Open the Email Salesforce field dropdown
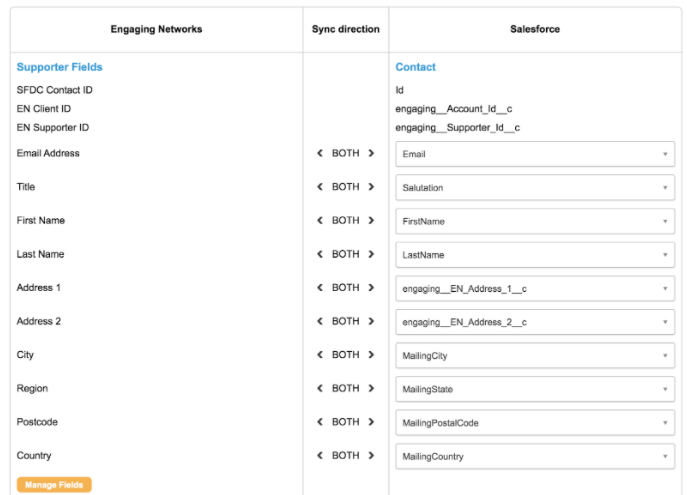687x495 pixels. [534, 154]
